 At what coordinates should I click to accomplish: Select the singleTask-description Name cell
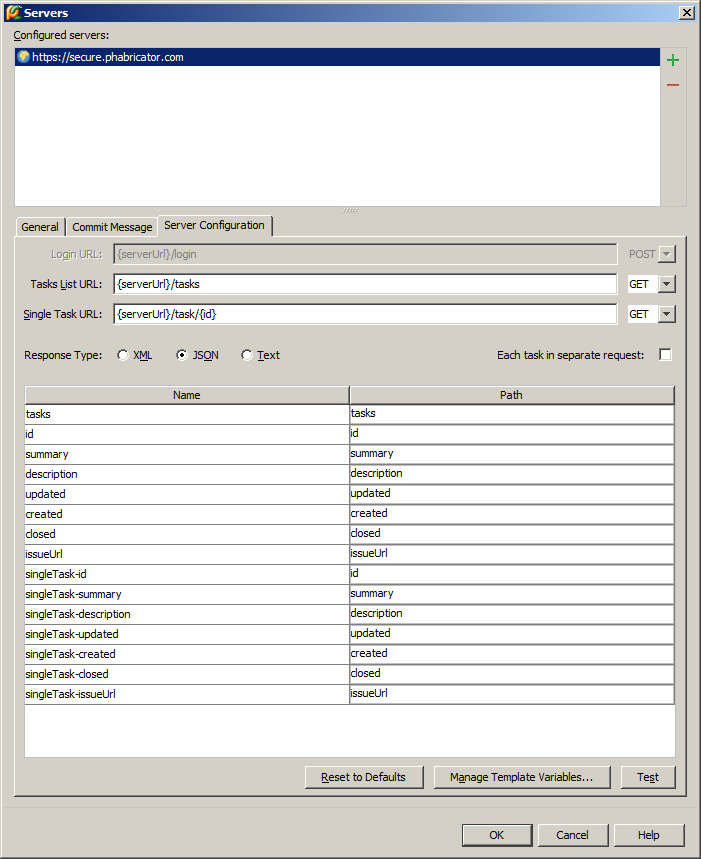pyautogui.click(x=187, y=614)
